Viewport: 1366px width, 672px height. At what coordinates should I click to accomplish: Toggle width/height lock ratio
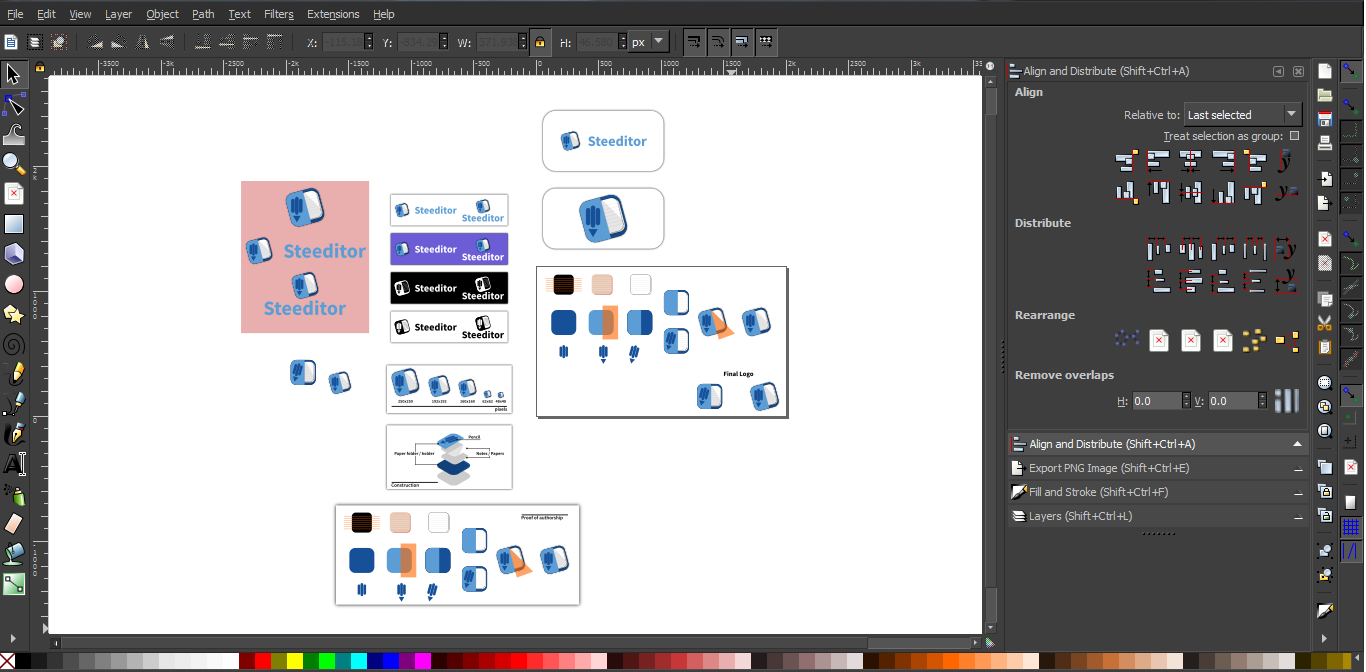point(540,42)
